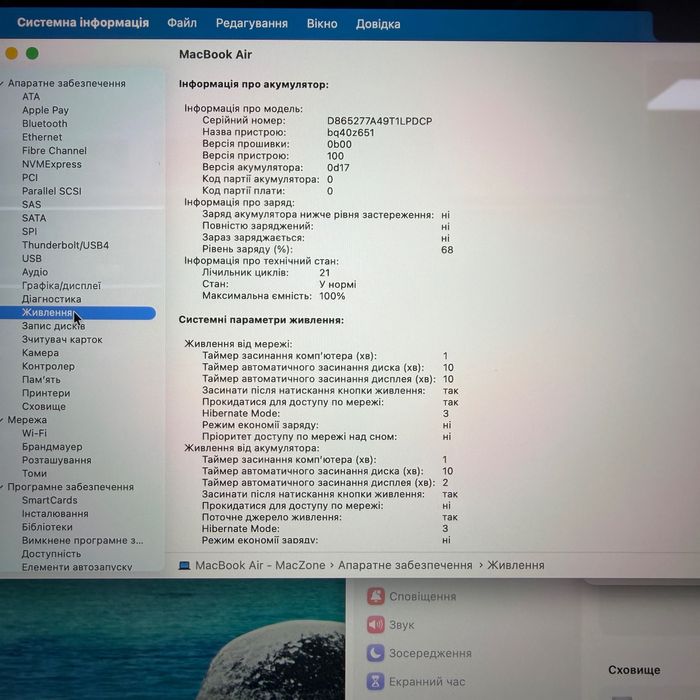Select Графіка/дисплеї in the sidebar

[x=62, y=286]
